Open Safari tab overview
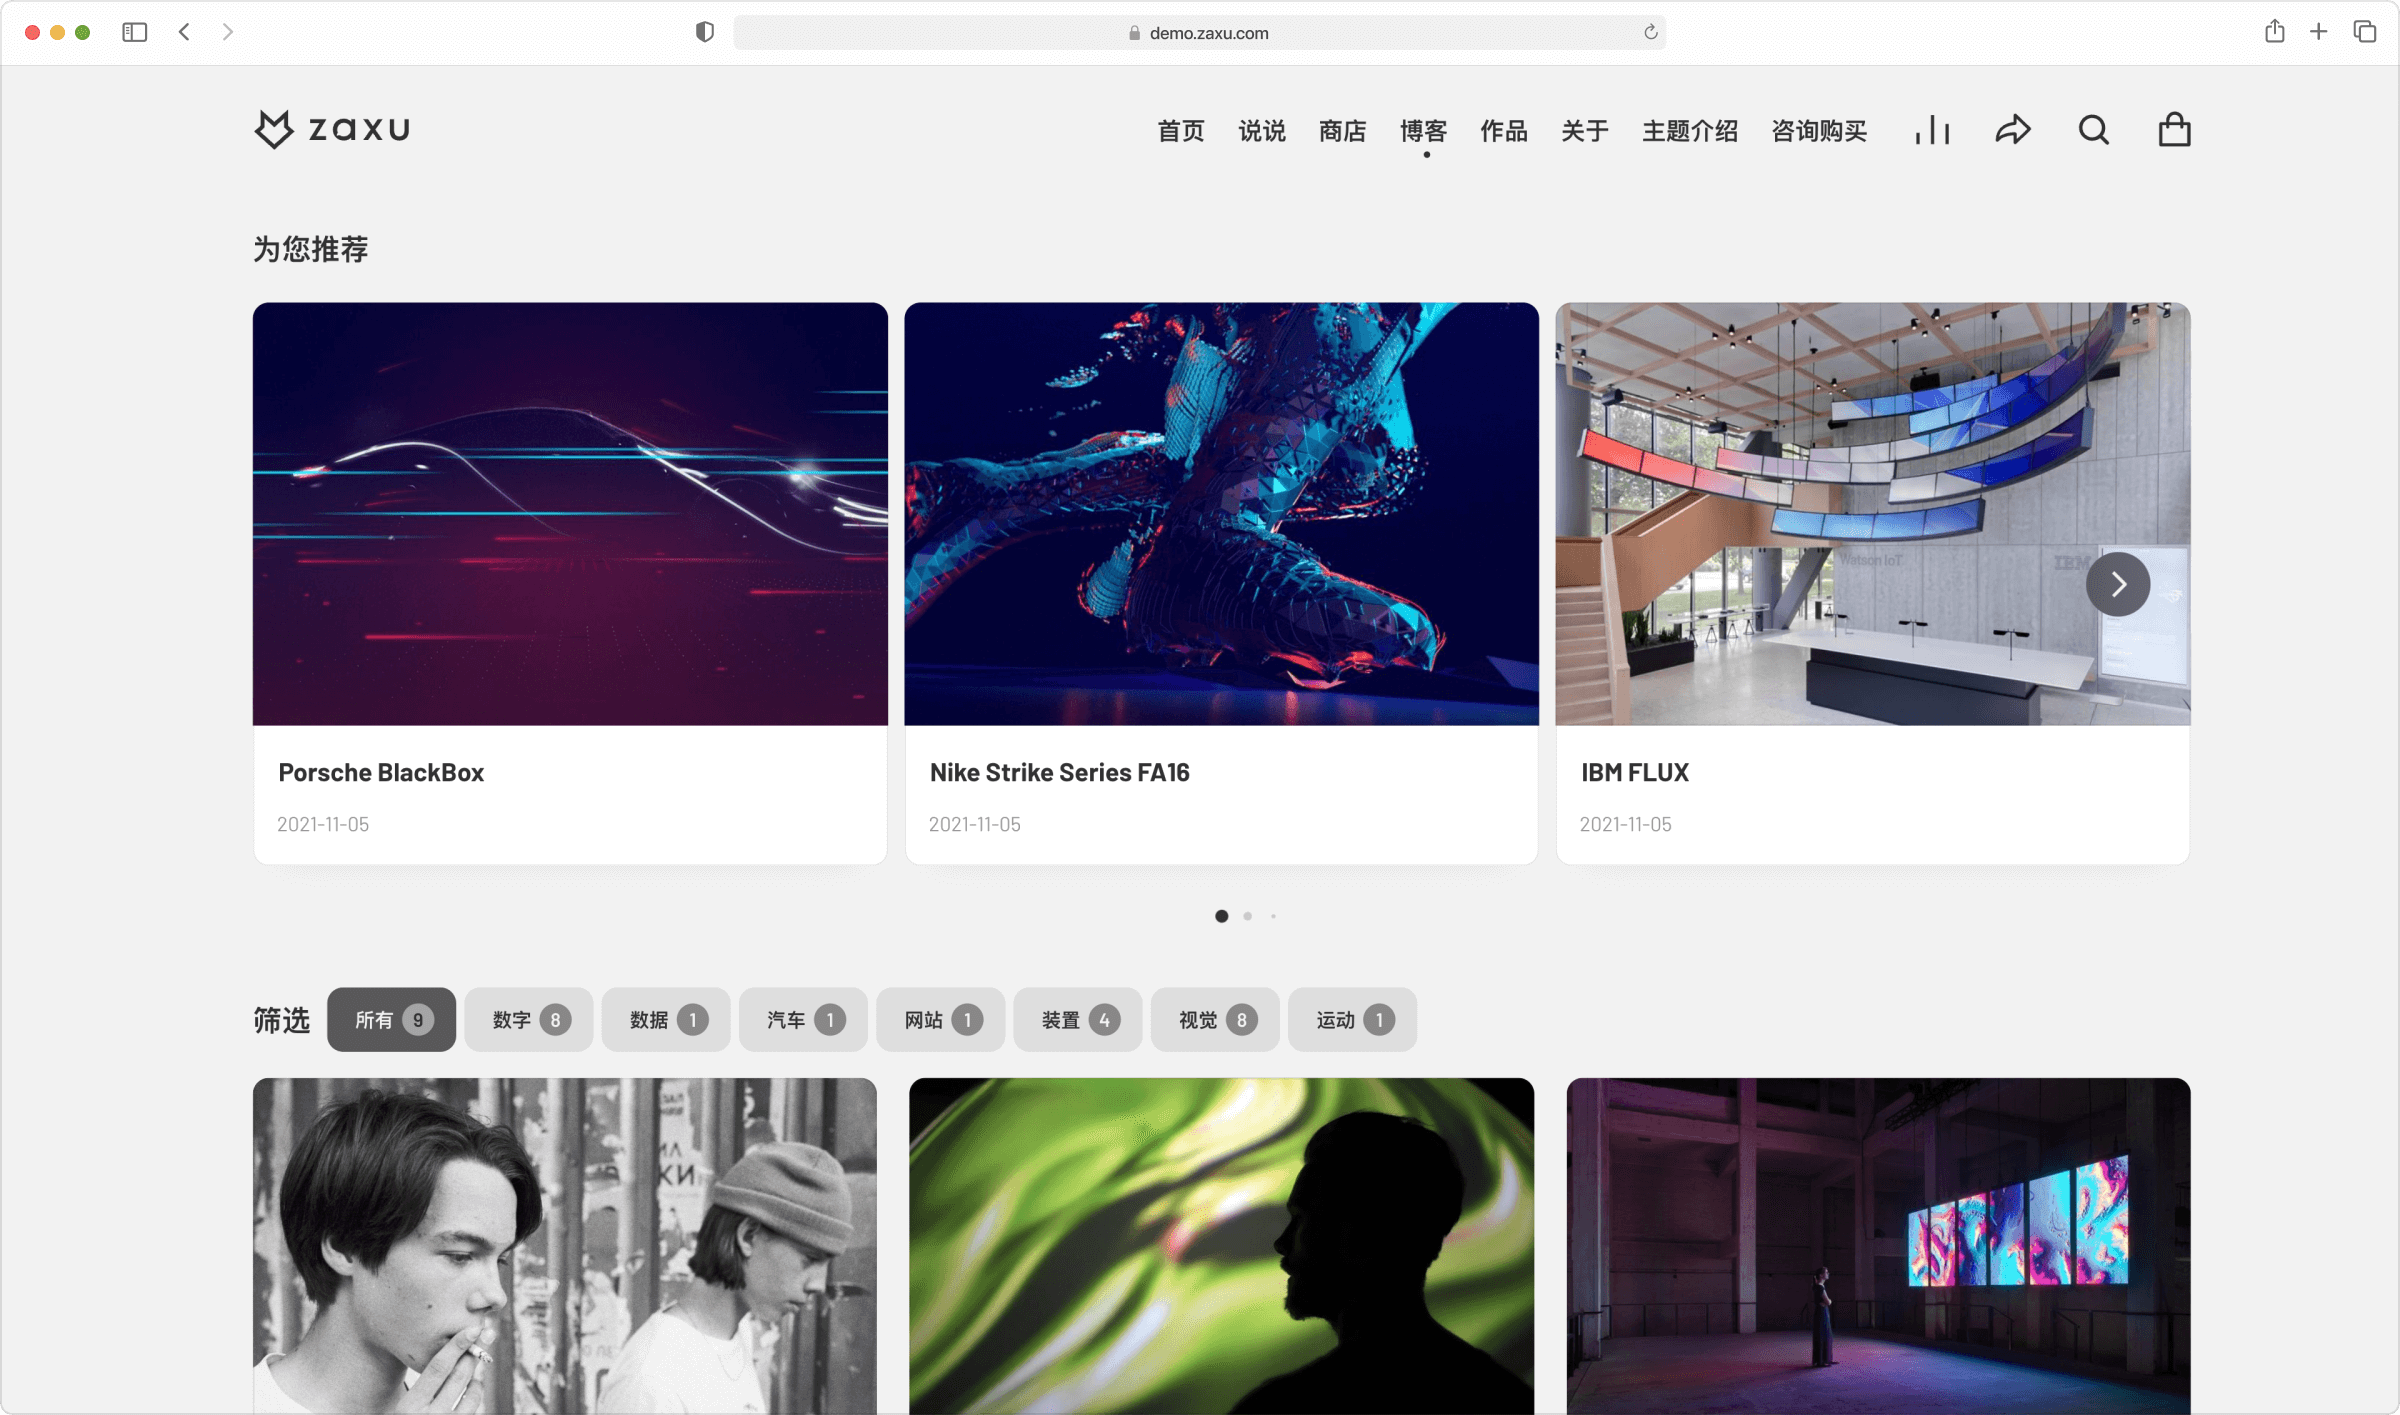This screenshot has width=2400, height=1415. [2364, 32]
